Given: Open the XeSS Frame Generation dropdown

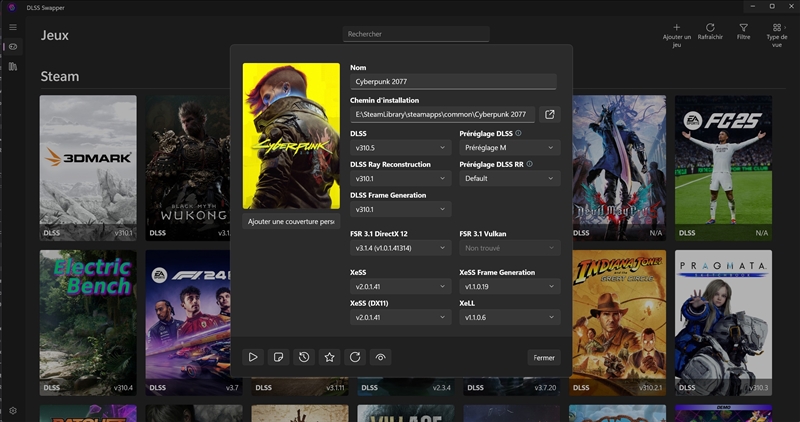Looking at the screenshot, I should coord(509,286).
